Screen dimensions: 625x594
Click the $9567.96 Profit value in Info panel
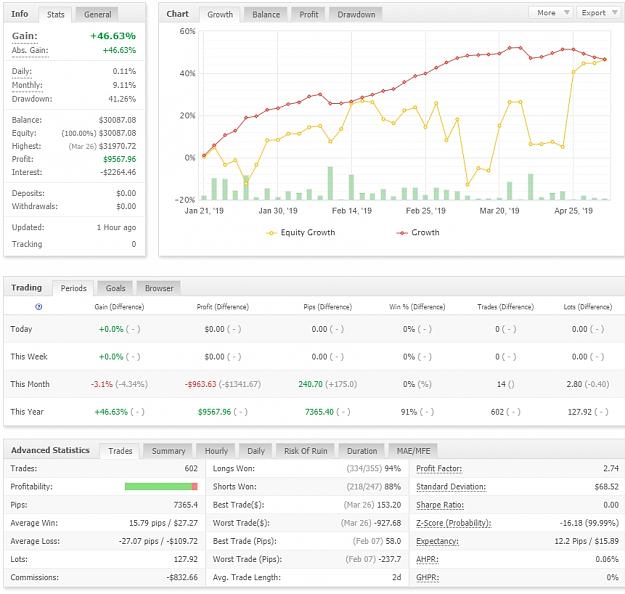[x=120, y=159]
